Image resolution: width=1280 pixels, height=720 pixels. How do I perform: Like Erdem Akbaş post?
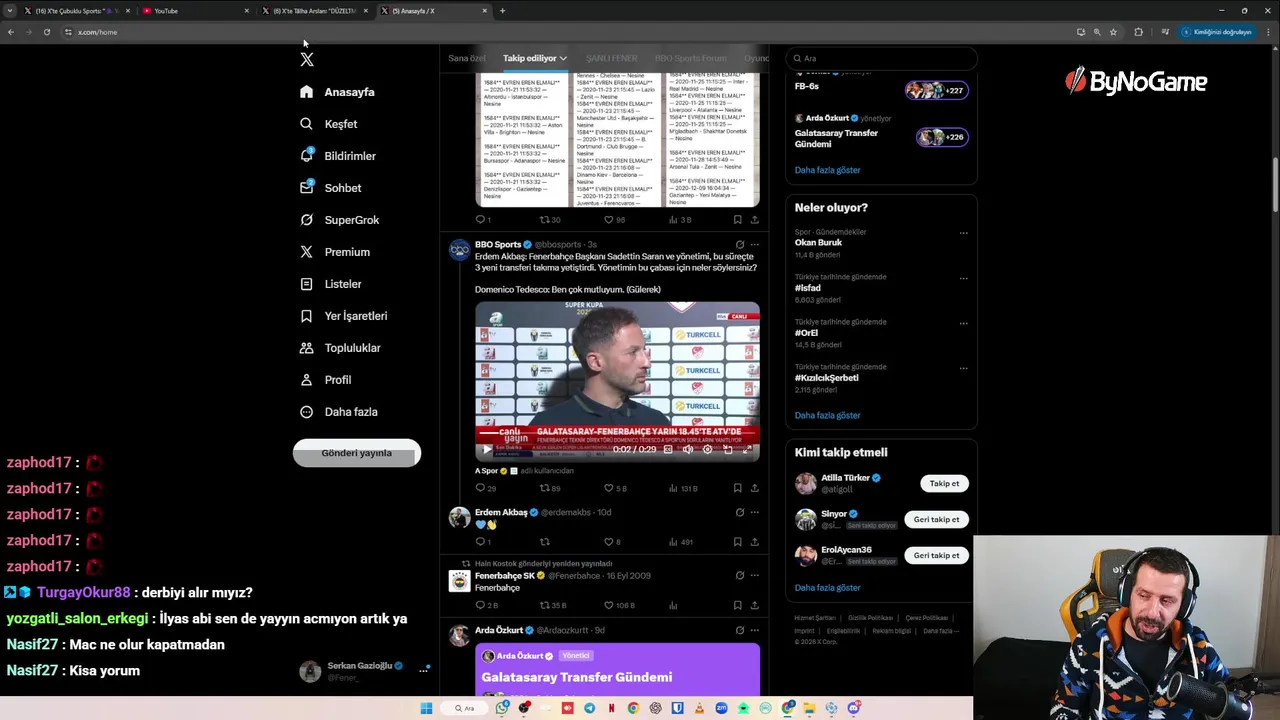pos(612,542)
